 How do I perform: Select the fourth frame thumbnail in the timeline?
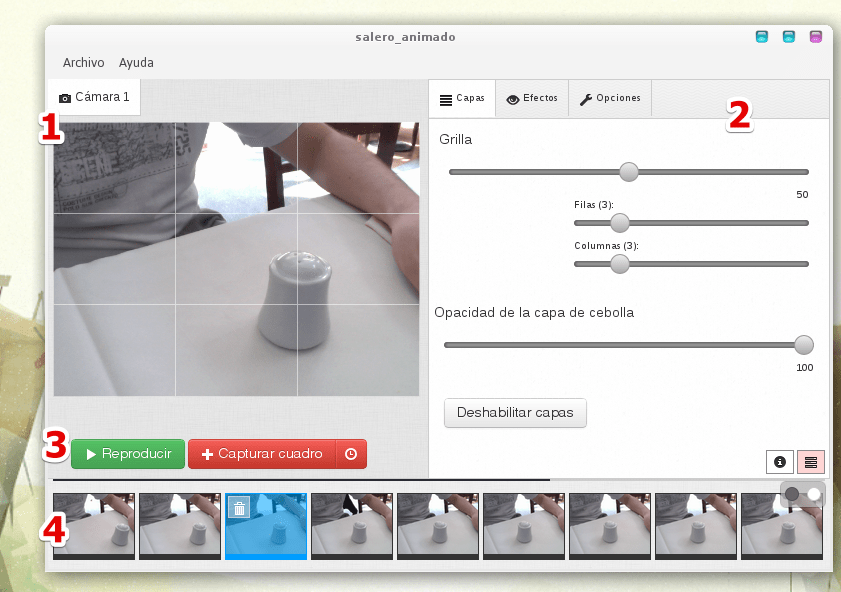(x=352, y=526)
